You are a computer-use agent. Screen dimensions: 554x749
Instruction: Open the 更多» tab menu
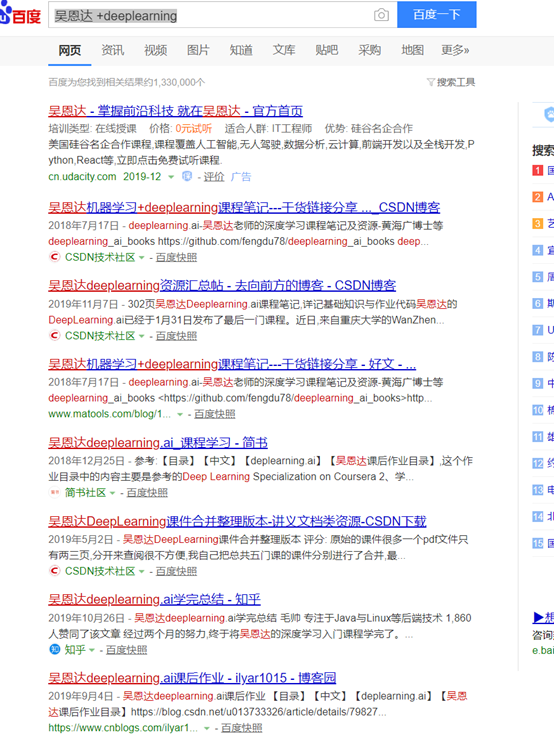(x=455, y=50)
